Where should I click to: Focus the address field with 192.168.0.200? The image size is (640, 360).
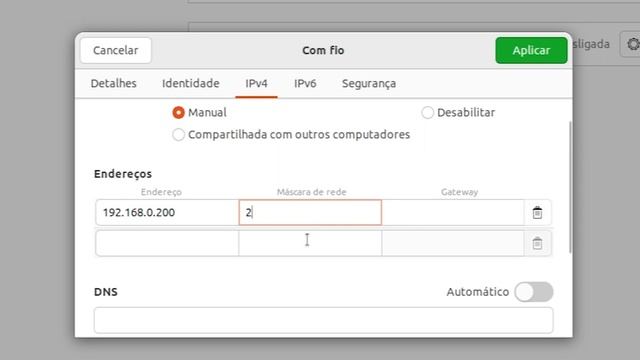167,212
